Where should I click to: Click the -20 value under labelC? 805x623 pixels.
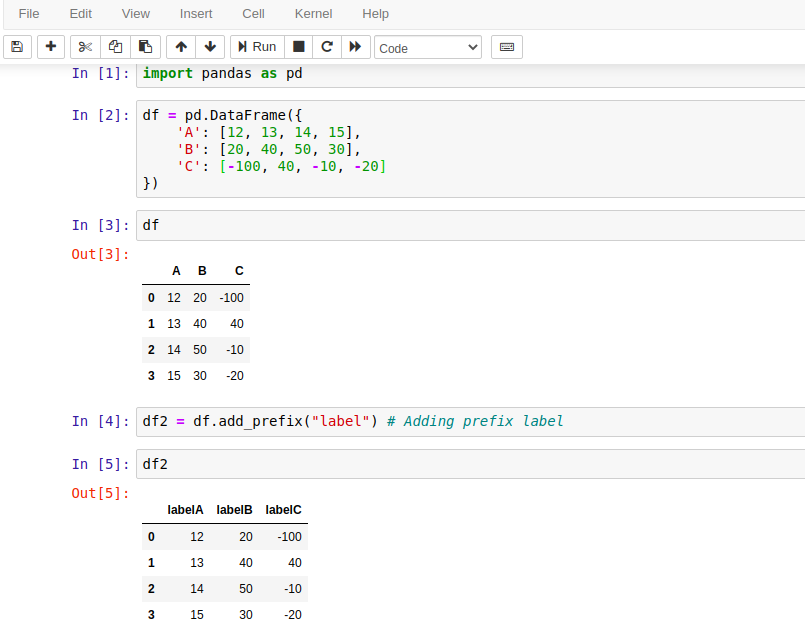tap(293, 615)
